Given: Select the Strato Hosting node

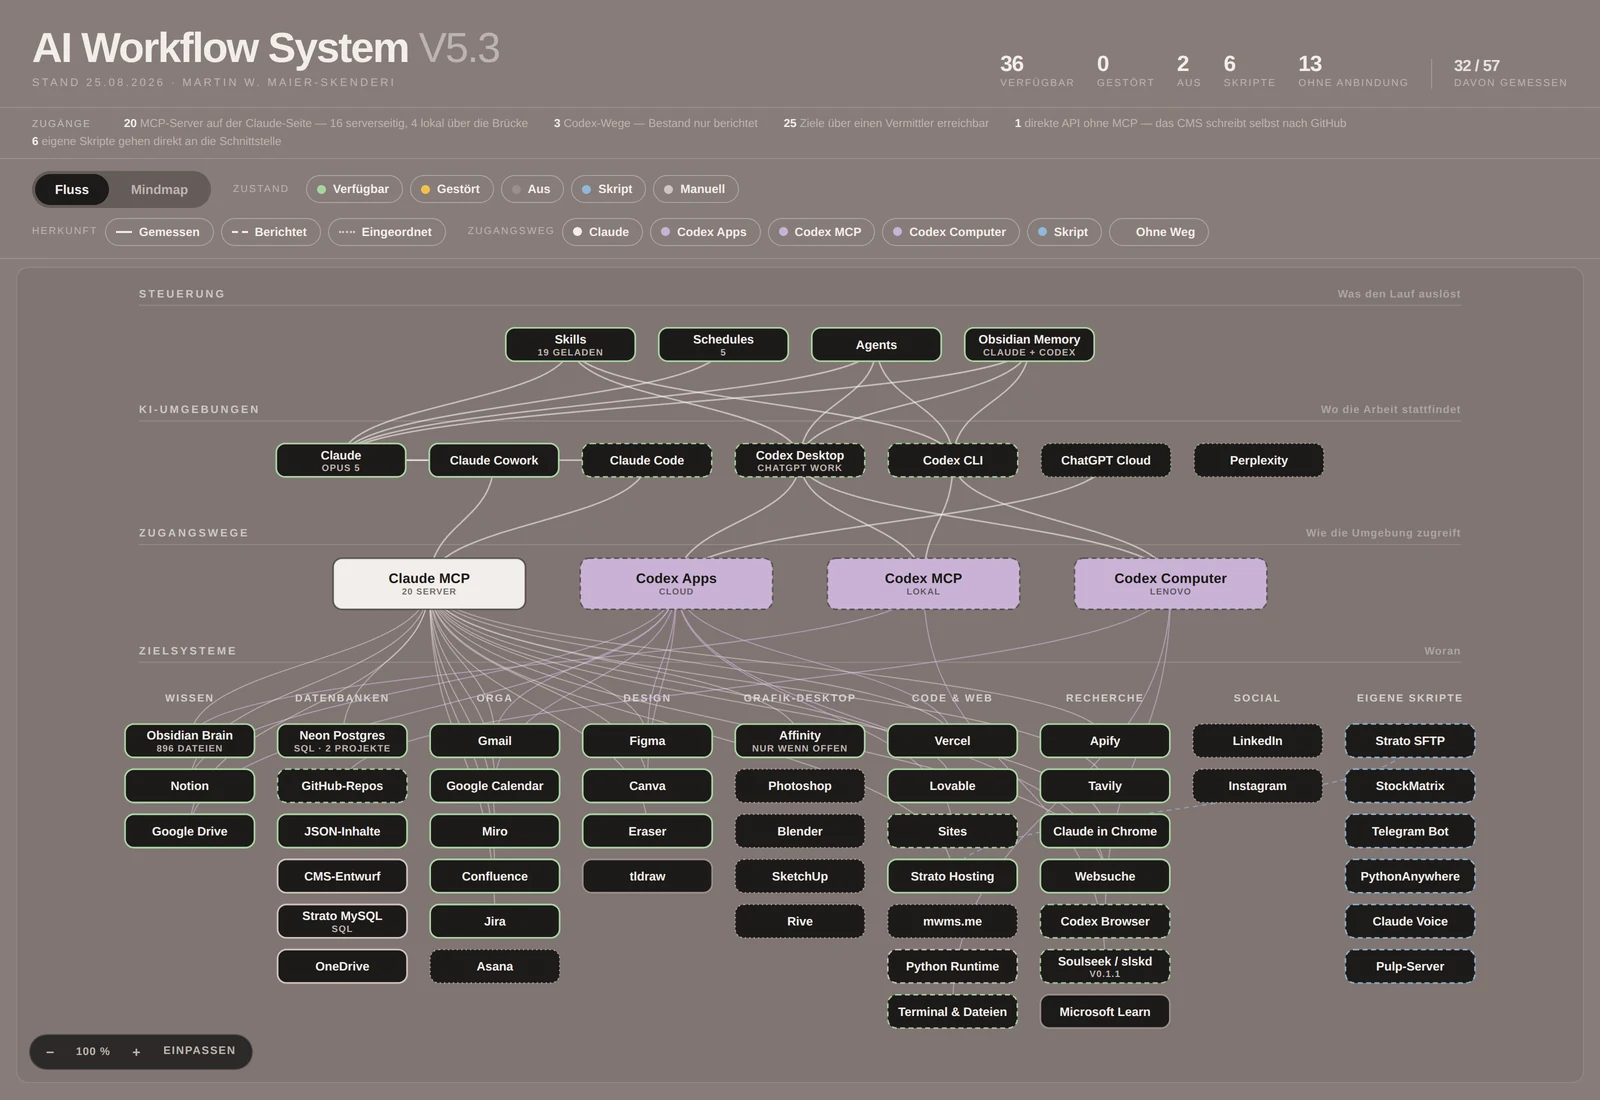Looking at the screenshot, I should click(952, 876).
